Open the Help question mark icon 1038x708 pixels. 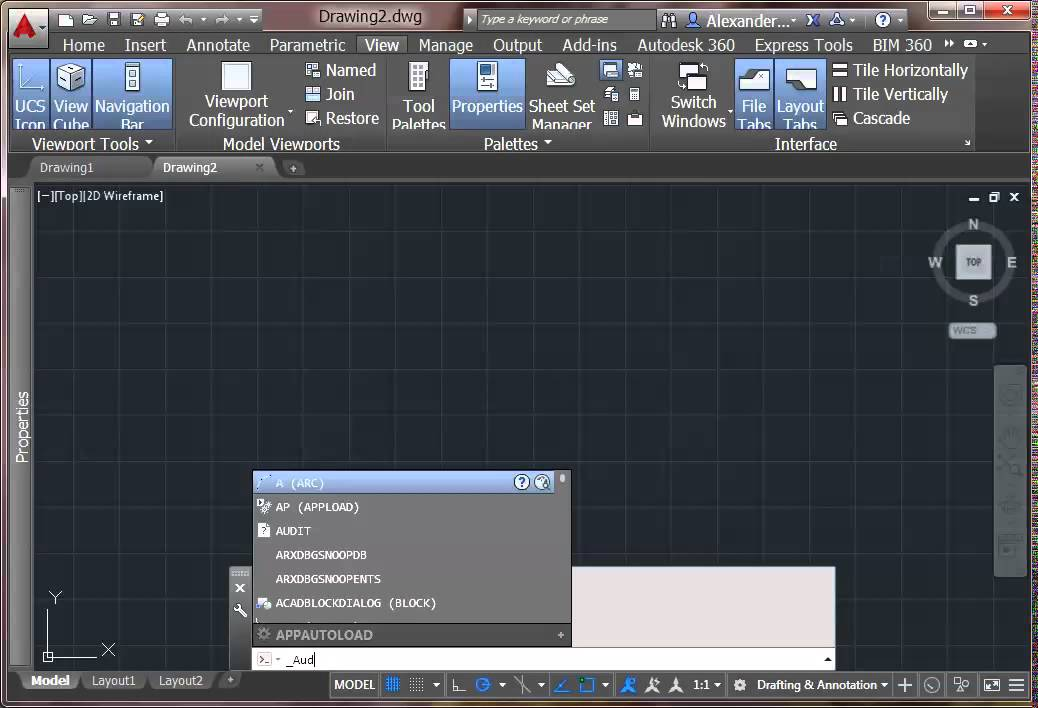pyautogui.click(x=882, y=21)
